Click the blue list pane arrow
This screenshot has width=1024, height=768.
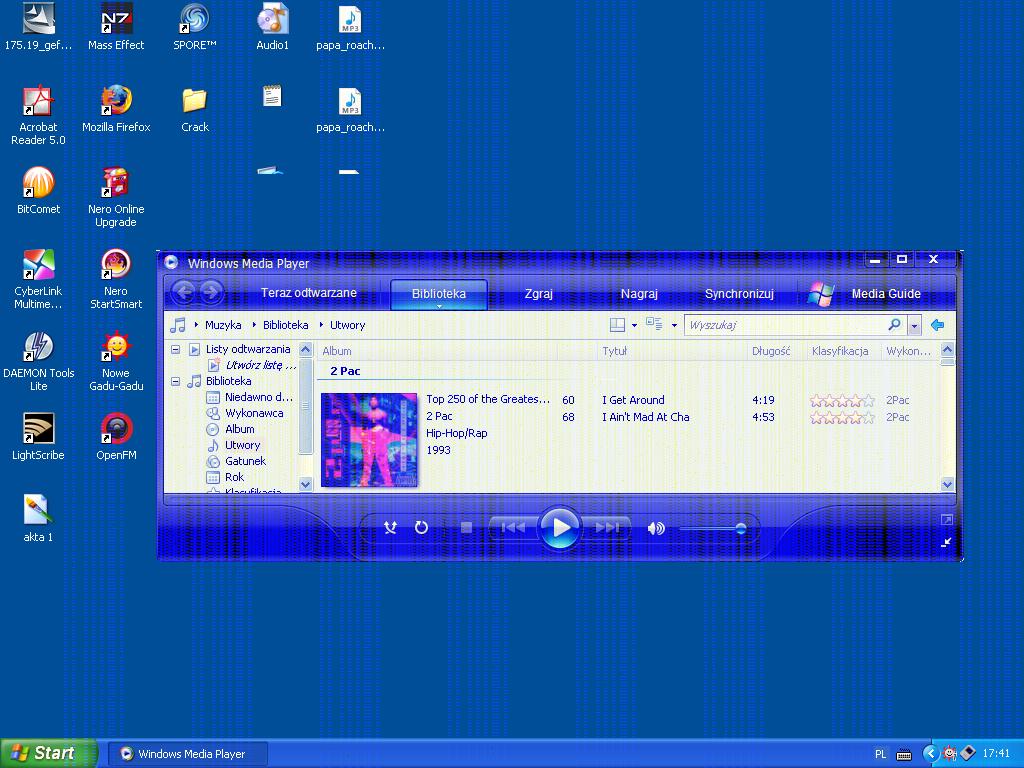click(937, 325)
